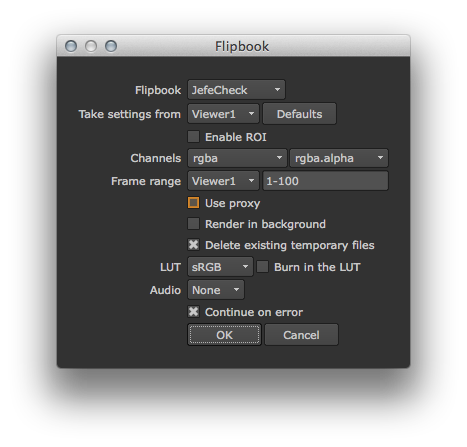Open the Audio None dropdown
The image size is (467, 447).
(x=216, y=290)
